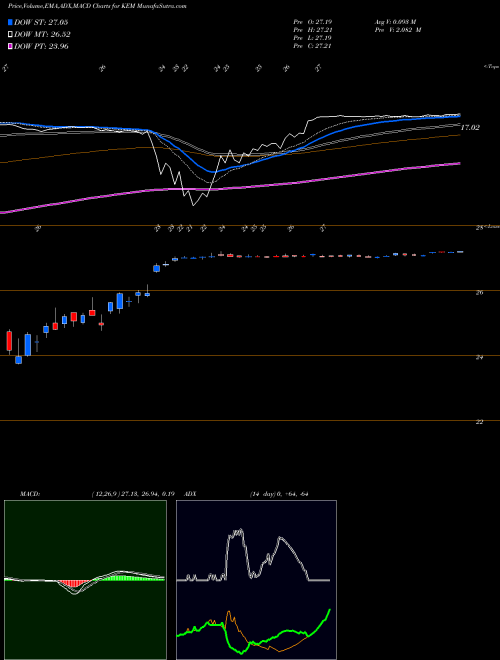Click the 'Pre L: 27.19' value
This screenshot has height=660, width=500.
point(313,38)
